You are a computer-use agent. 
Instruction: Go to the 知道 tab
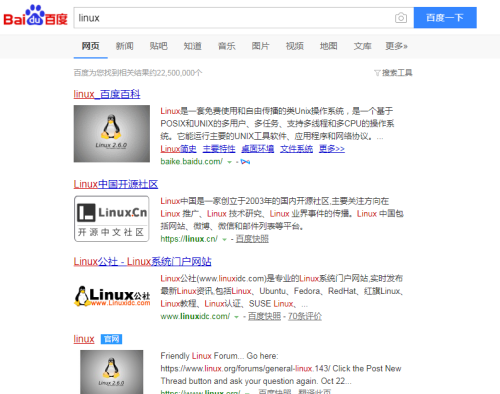[193, 46]
